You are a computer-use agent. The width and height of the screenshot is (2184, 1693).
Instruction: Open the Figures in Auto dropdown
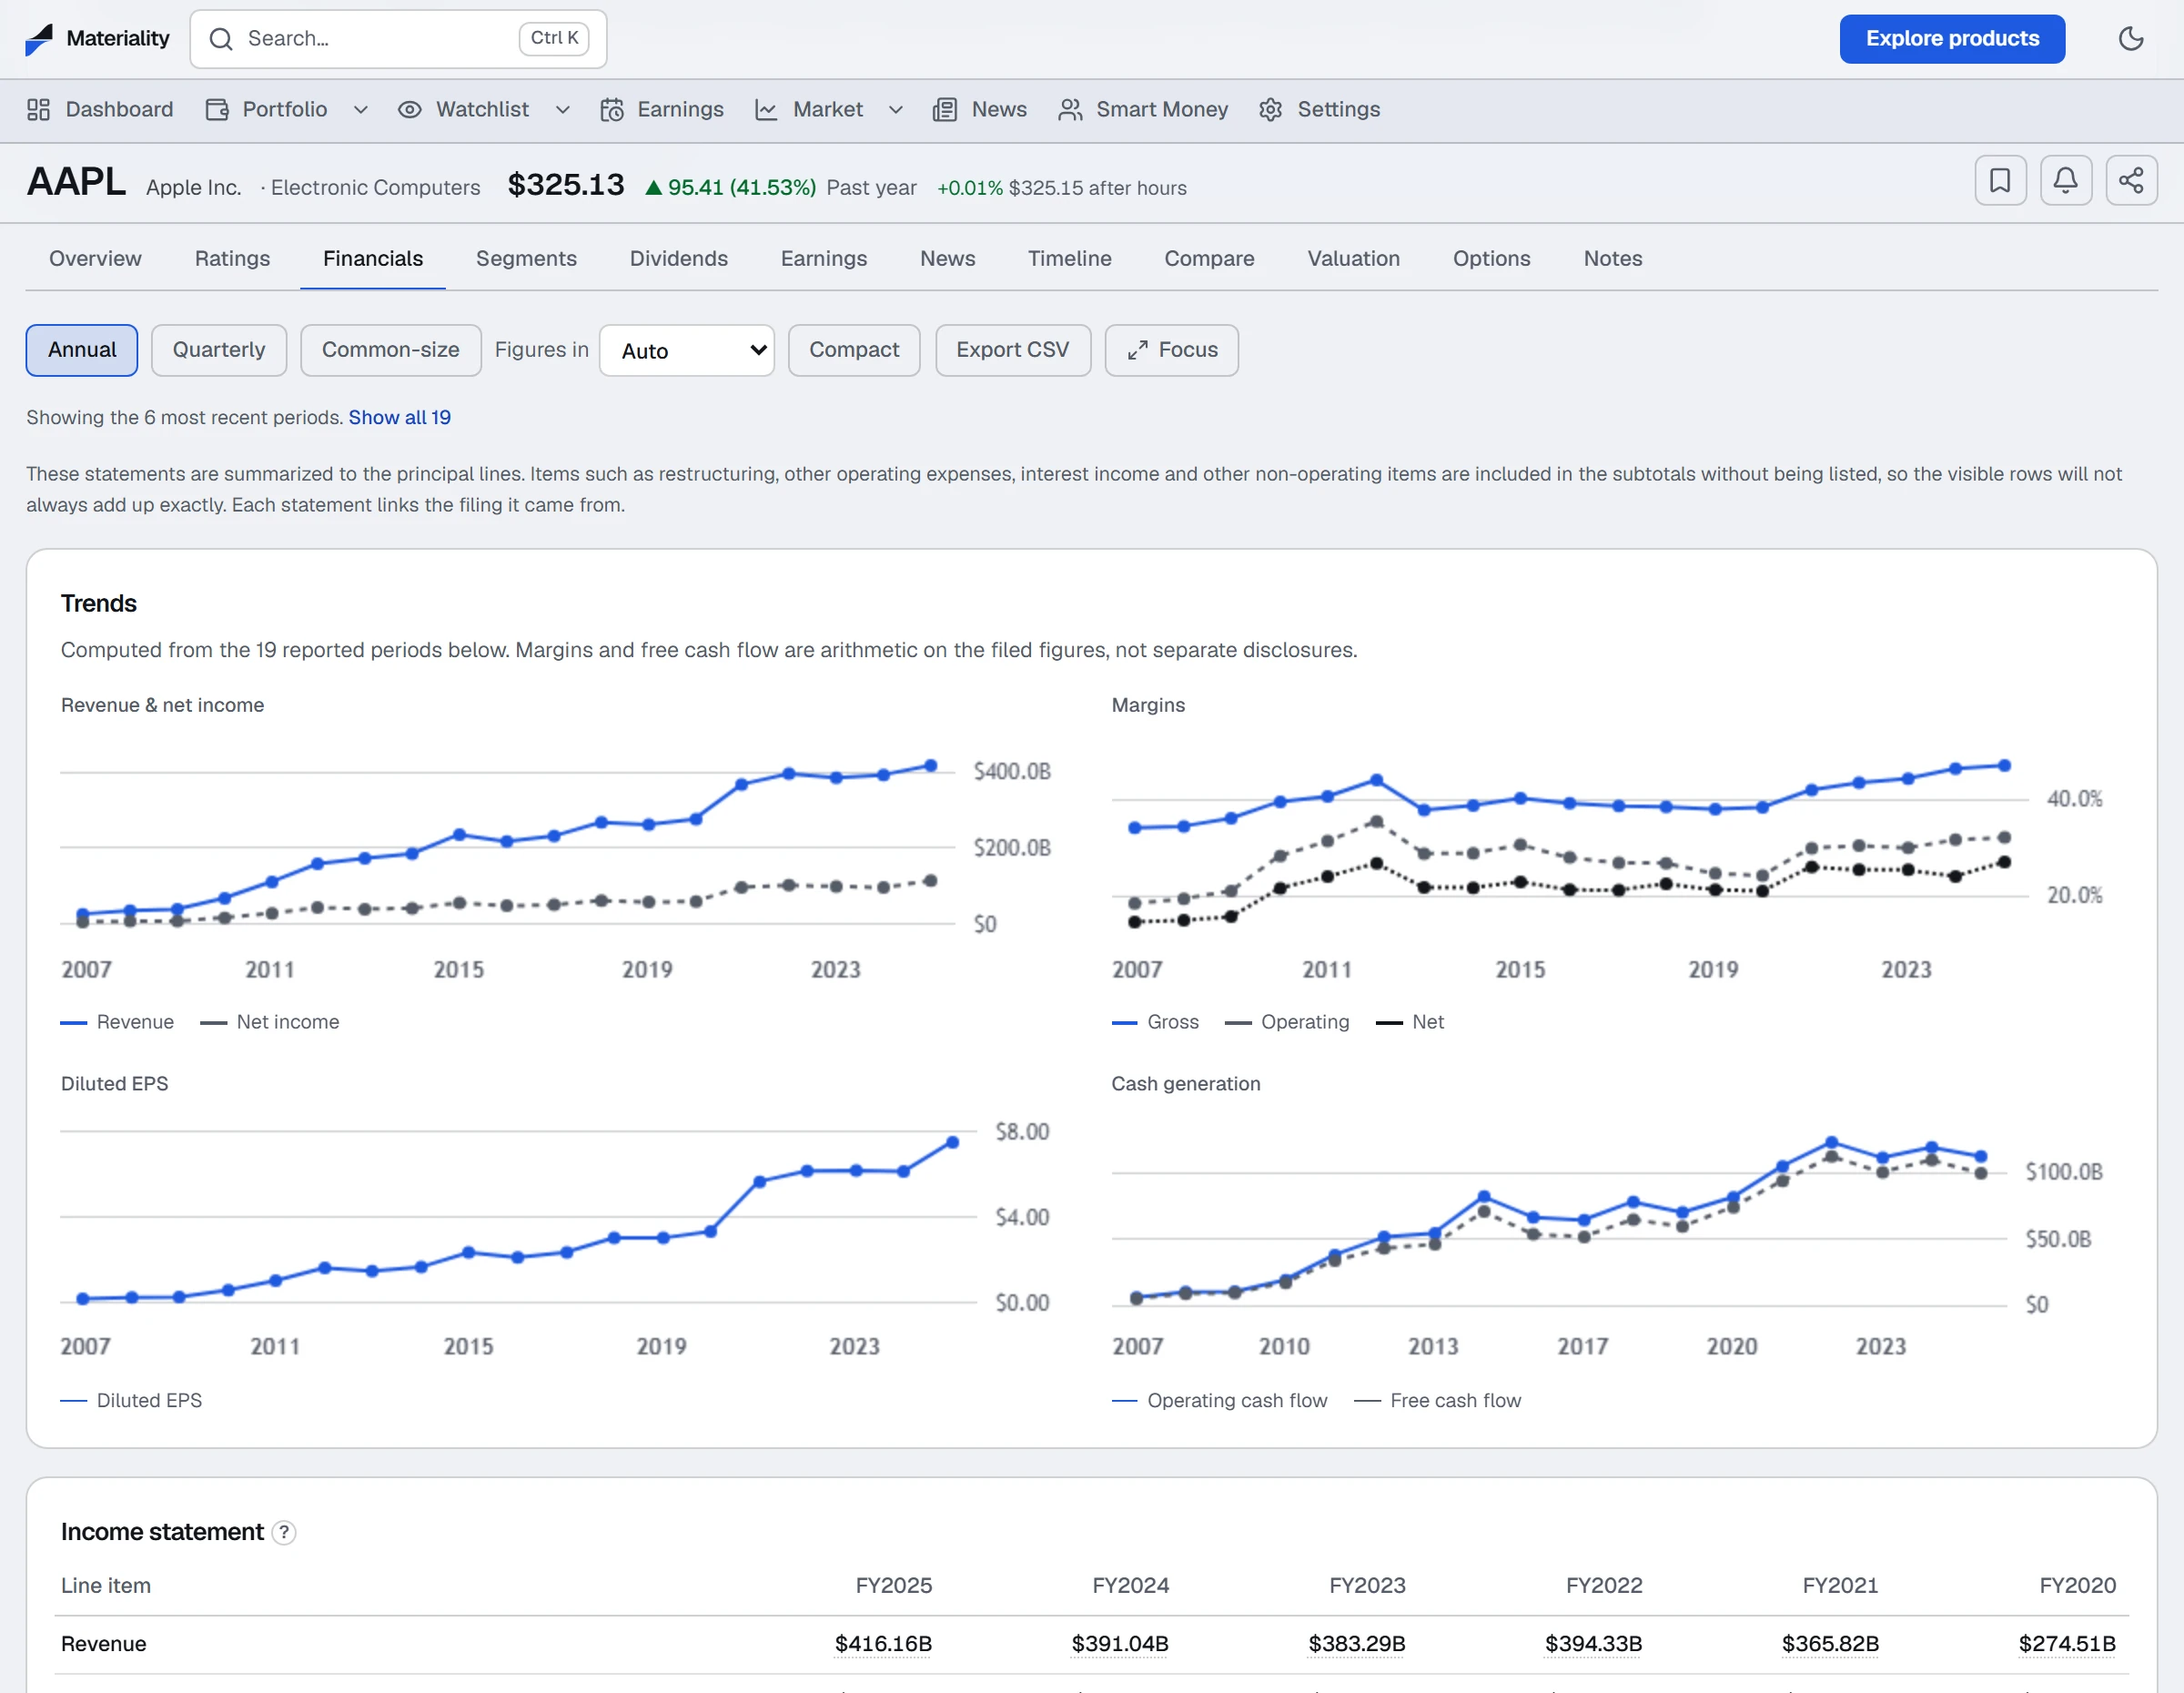(x=687, y=350)
